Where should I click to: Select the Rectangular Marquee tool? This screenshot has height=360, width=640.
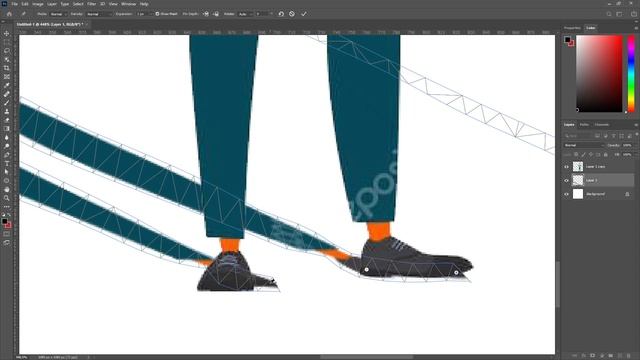pyautogui.click(x=7, y=42)
